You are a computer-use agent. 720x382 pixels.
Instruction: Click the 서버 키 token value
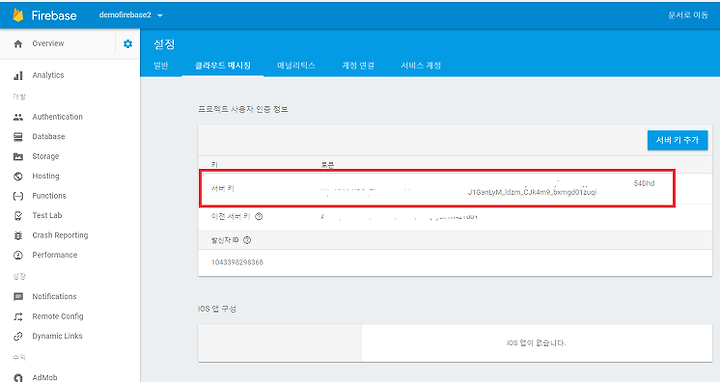coord(487,188)
